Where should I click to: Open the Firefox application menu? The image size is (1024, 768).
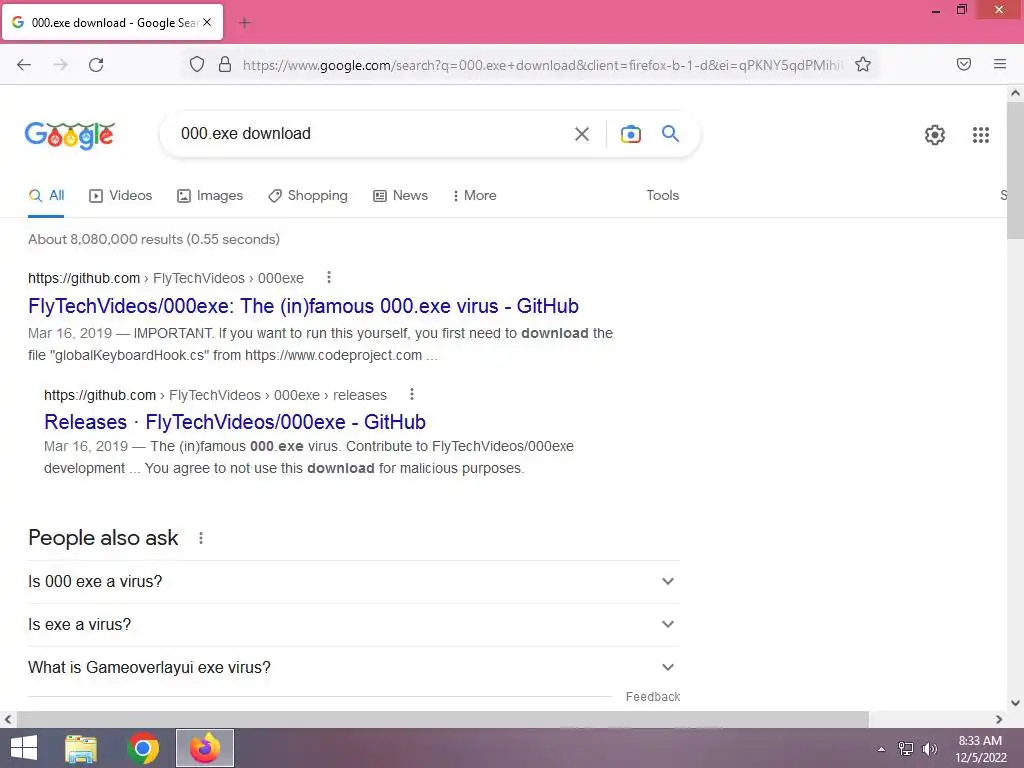pos(1000,64)
